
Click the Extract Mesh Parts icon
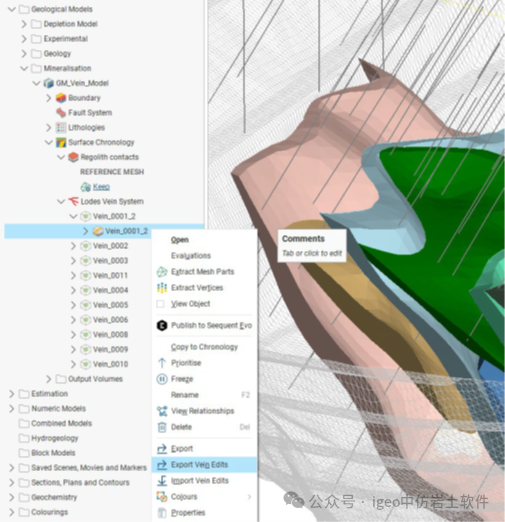[x=162, y=272]
